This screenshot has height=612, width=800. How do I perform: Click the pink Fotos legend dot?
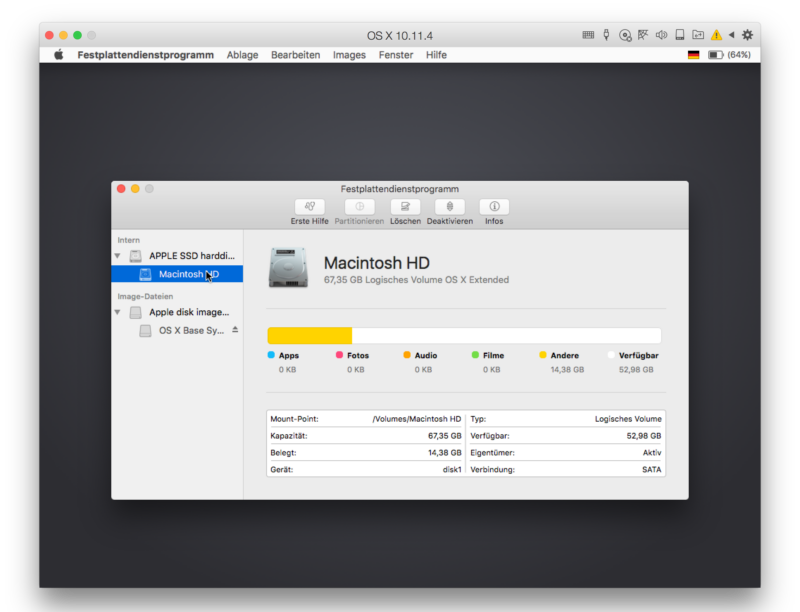click(x=339, y=355)
